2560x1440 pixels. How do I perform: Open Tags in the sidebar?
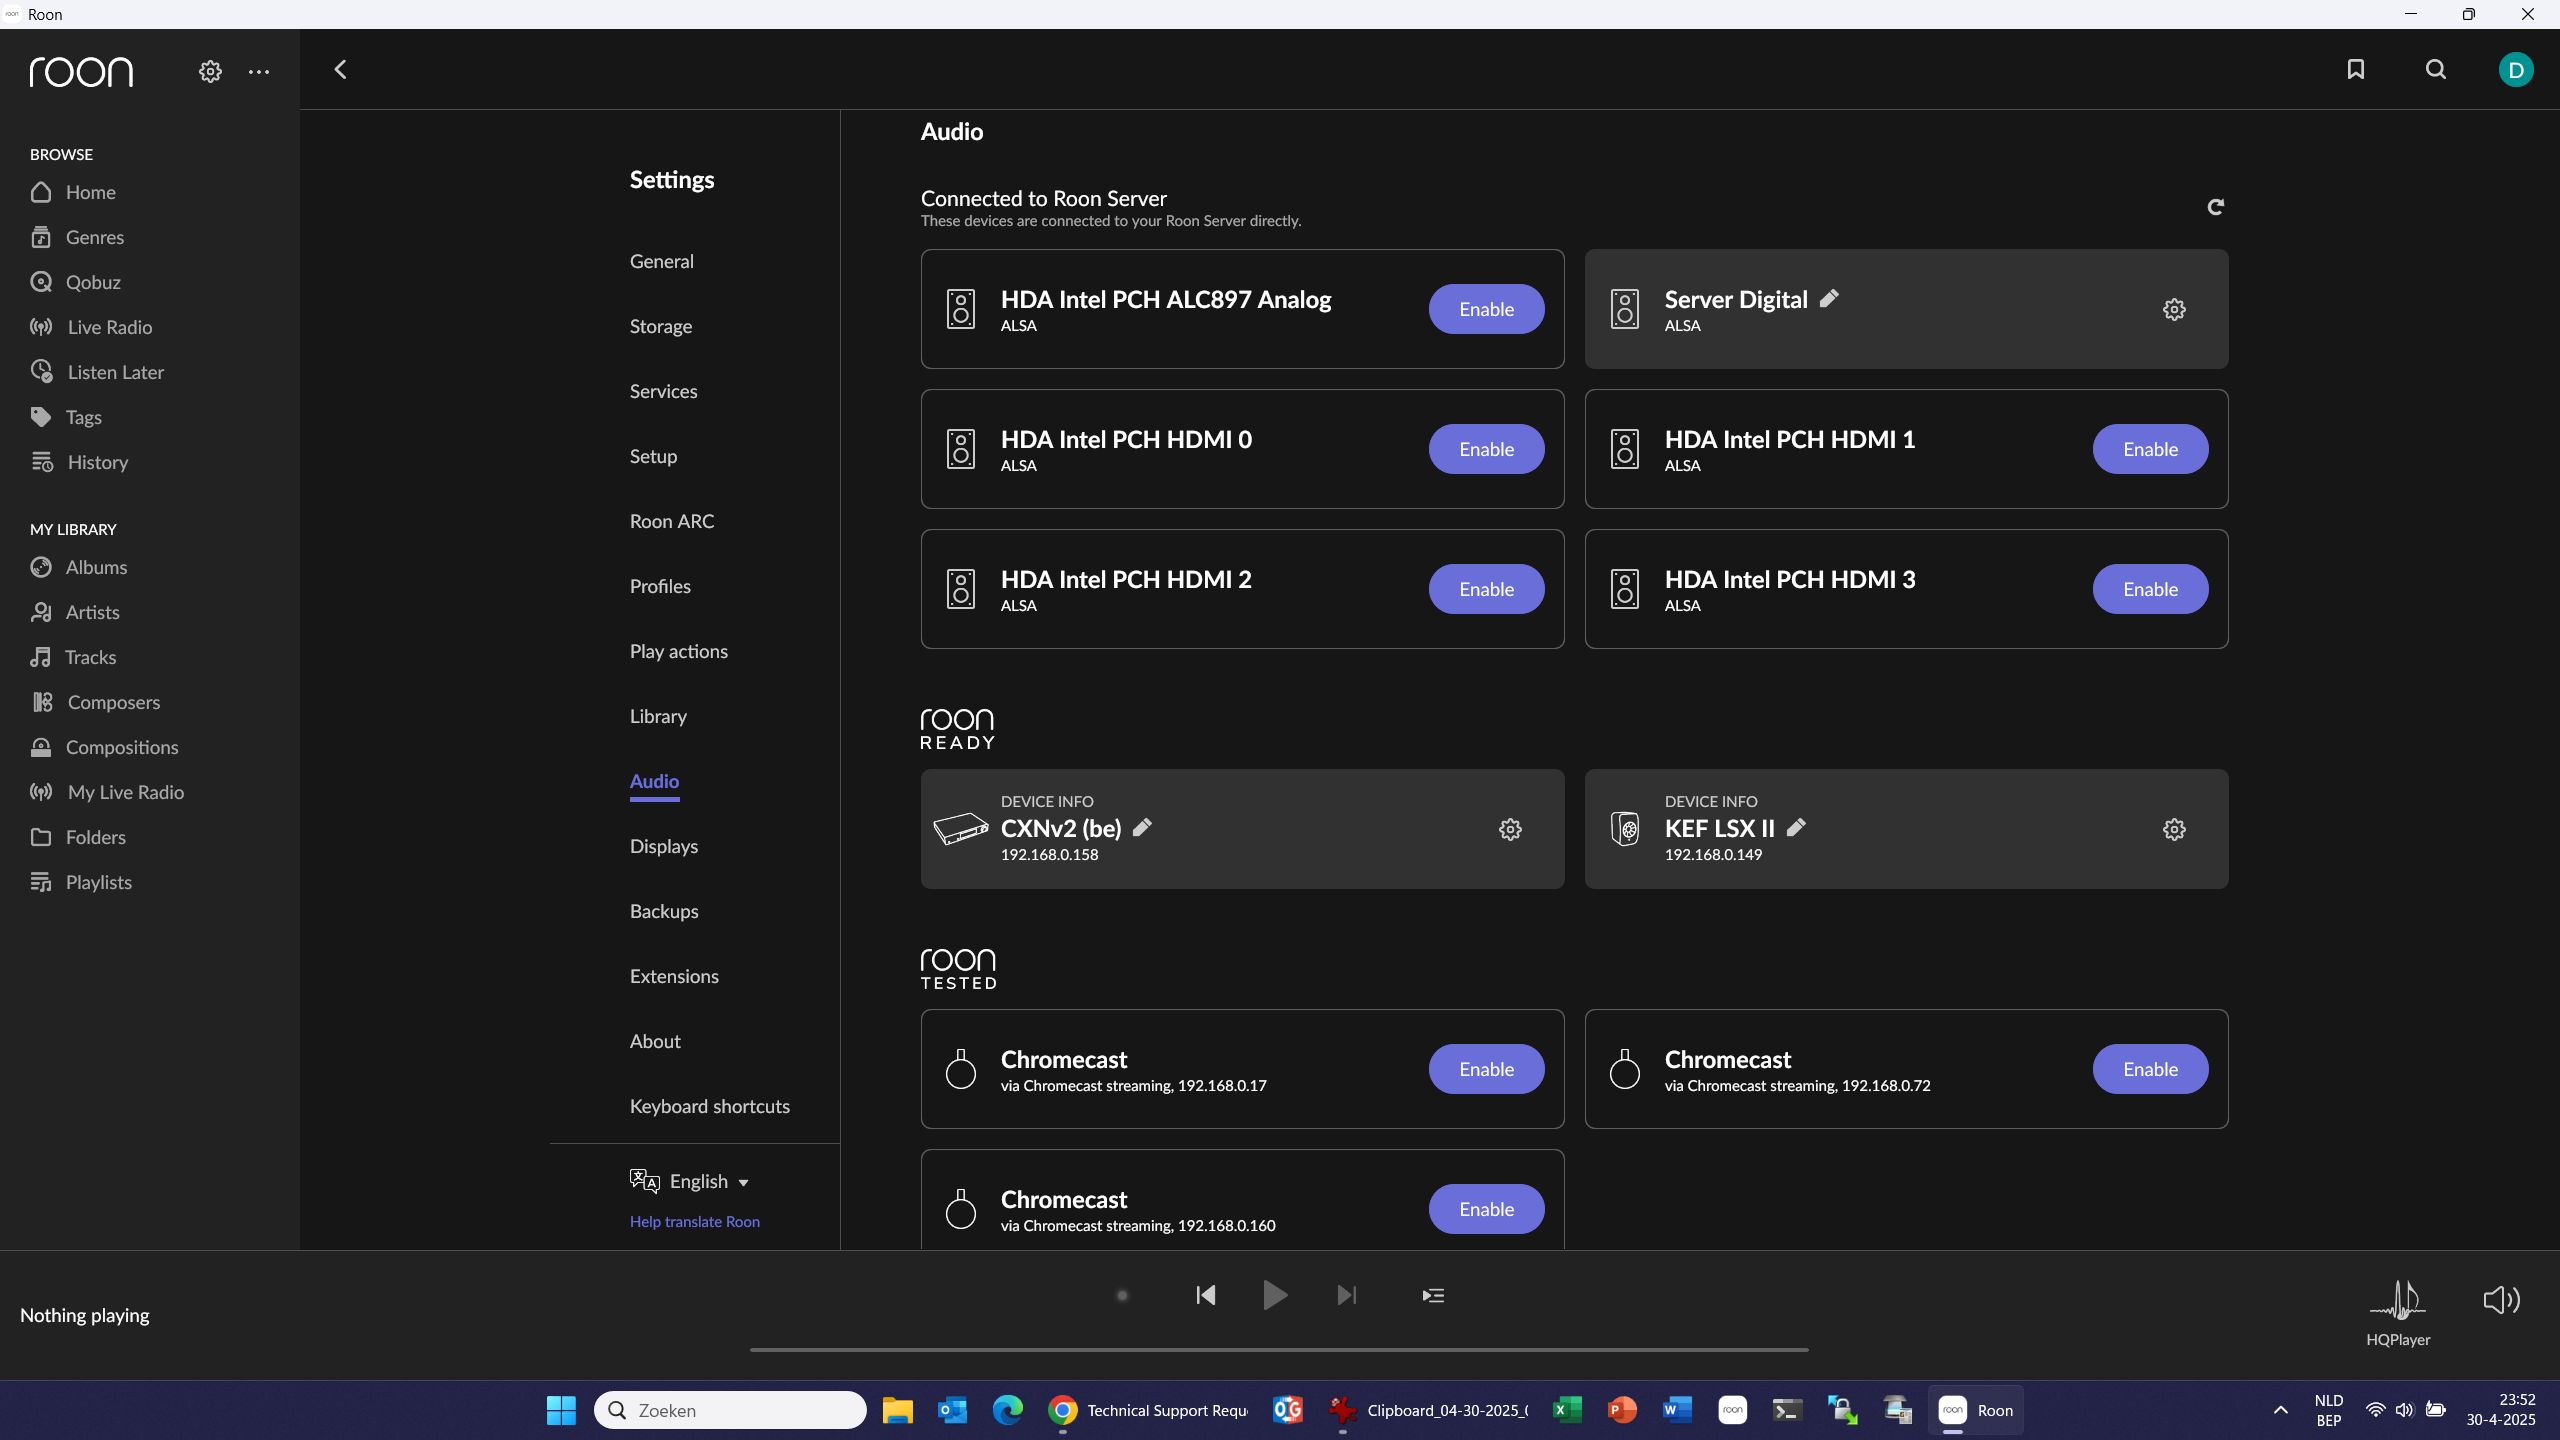pyautogui.click(x=66, y=417)
